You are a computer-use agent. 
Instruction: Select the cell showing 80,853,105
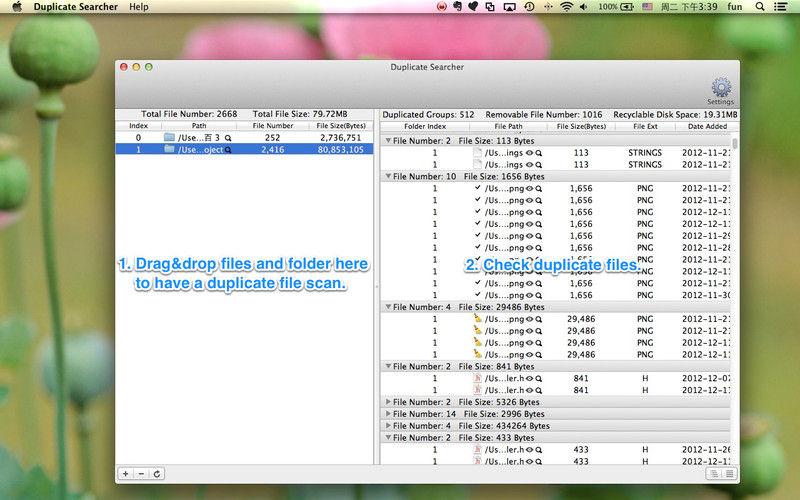[x=340, y=149]
